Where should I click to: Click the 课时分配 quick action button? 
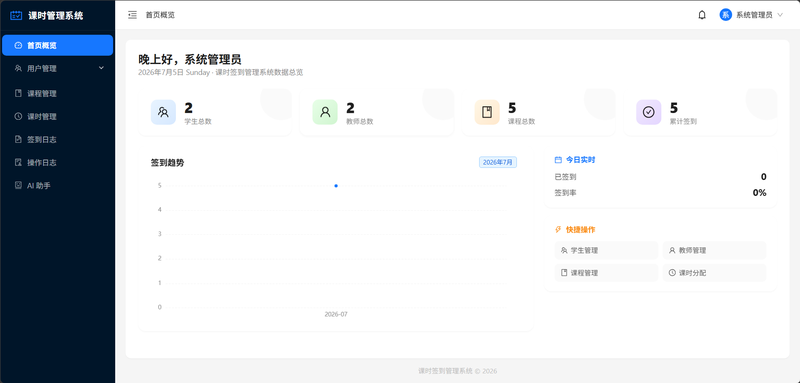[x=714, y=273]
